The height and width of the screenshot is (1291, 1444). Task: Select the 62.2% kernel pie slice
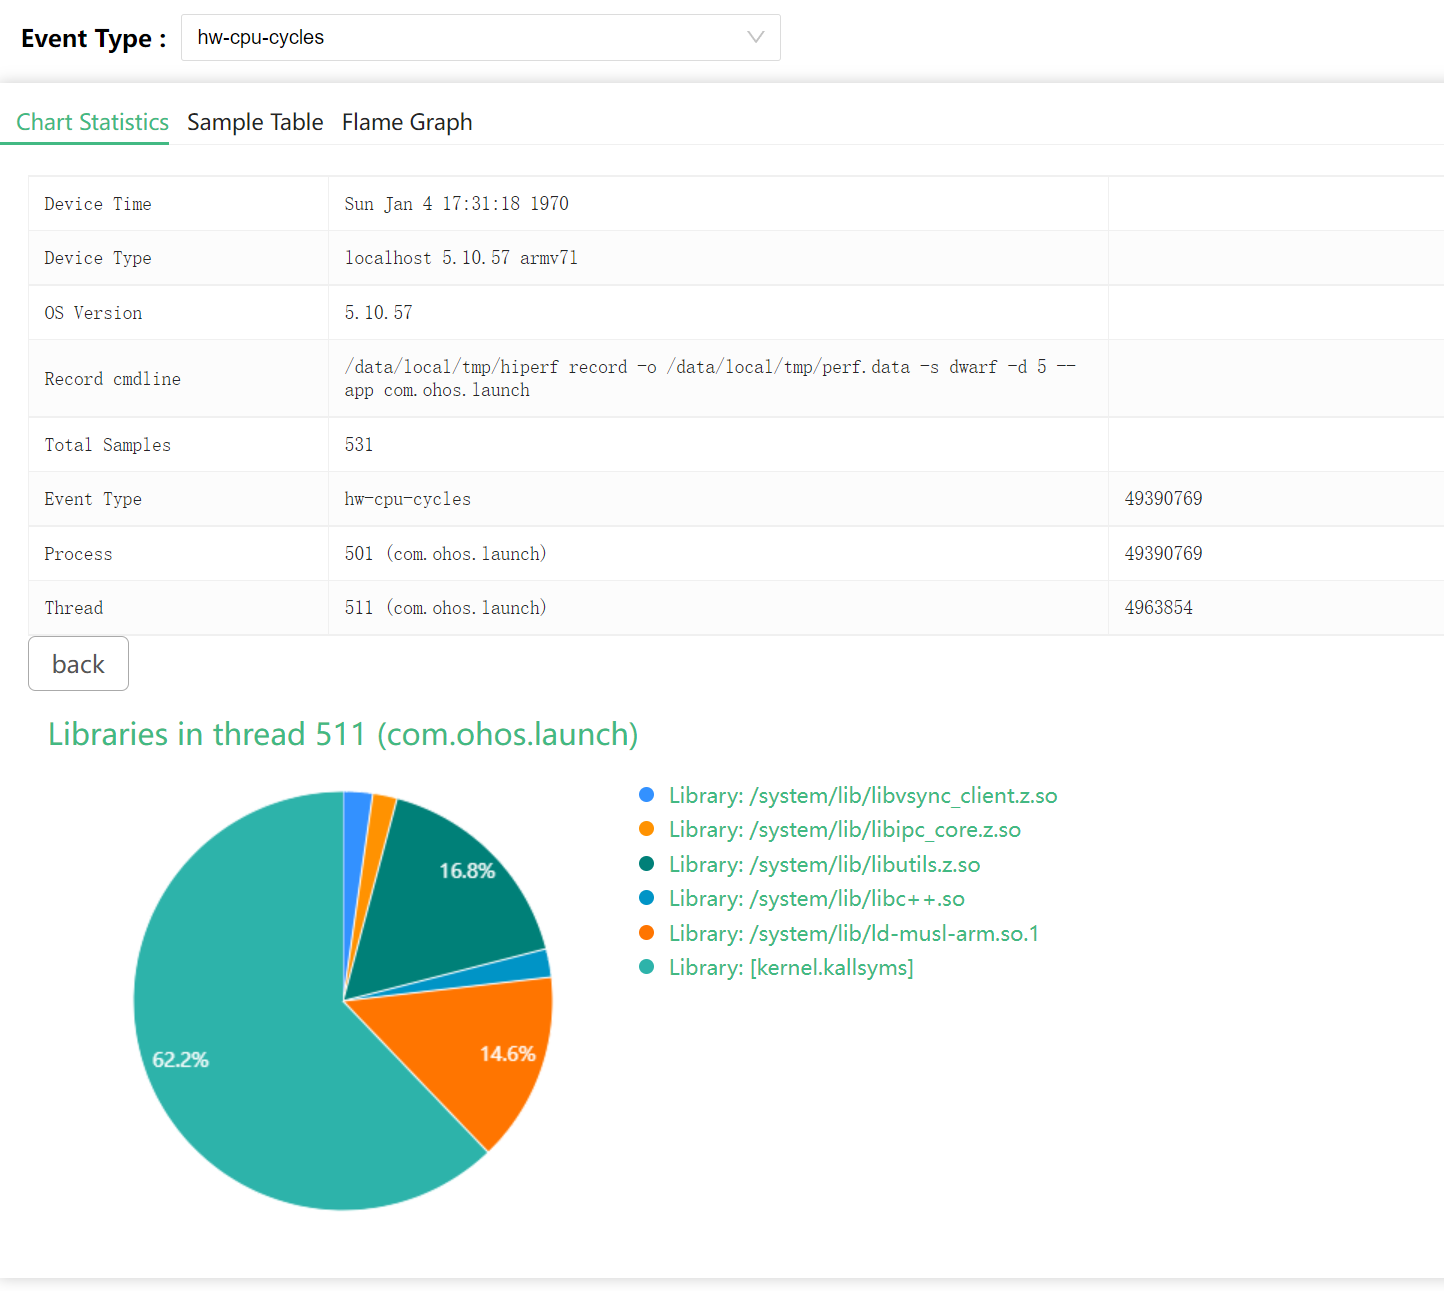coord(240,1060)
